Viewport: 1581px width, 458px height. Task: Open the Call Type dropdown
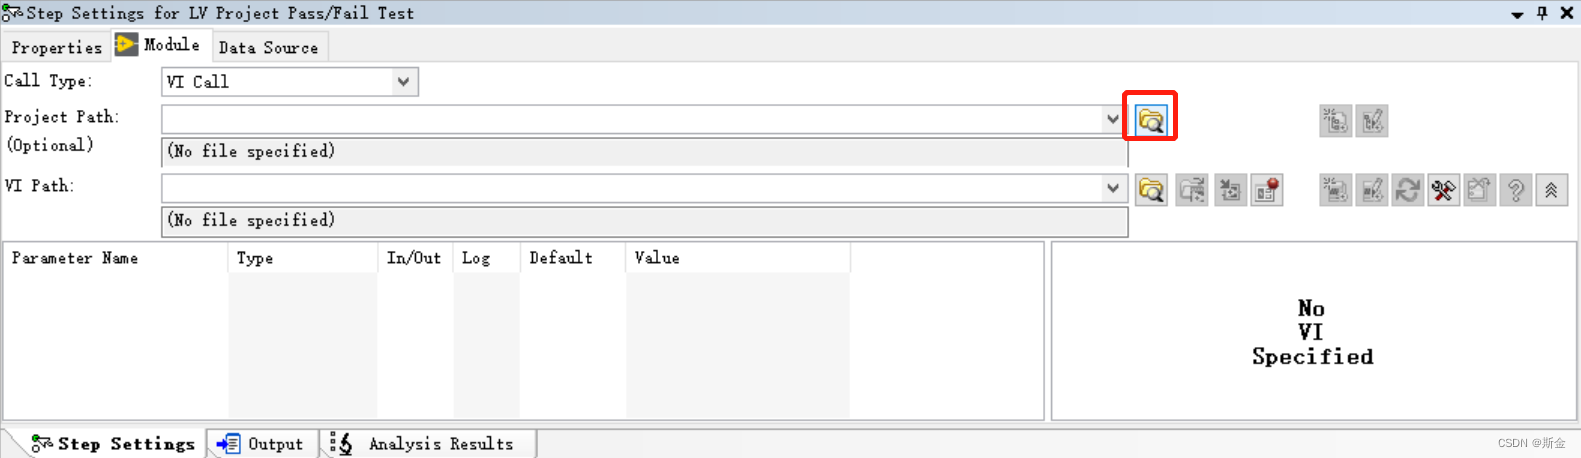coord(403,82)
